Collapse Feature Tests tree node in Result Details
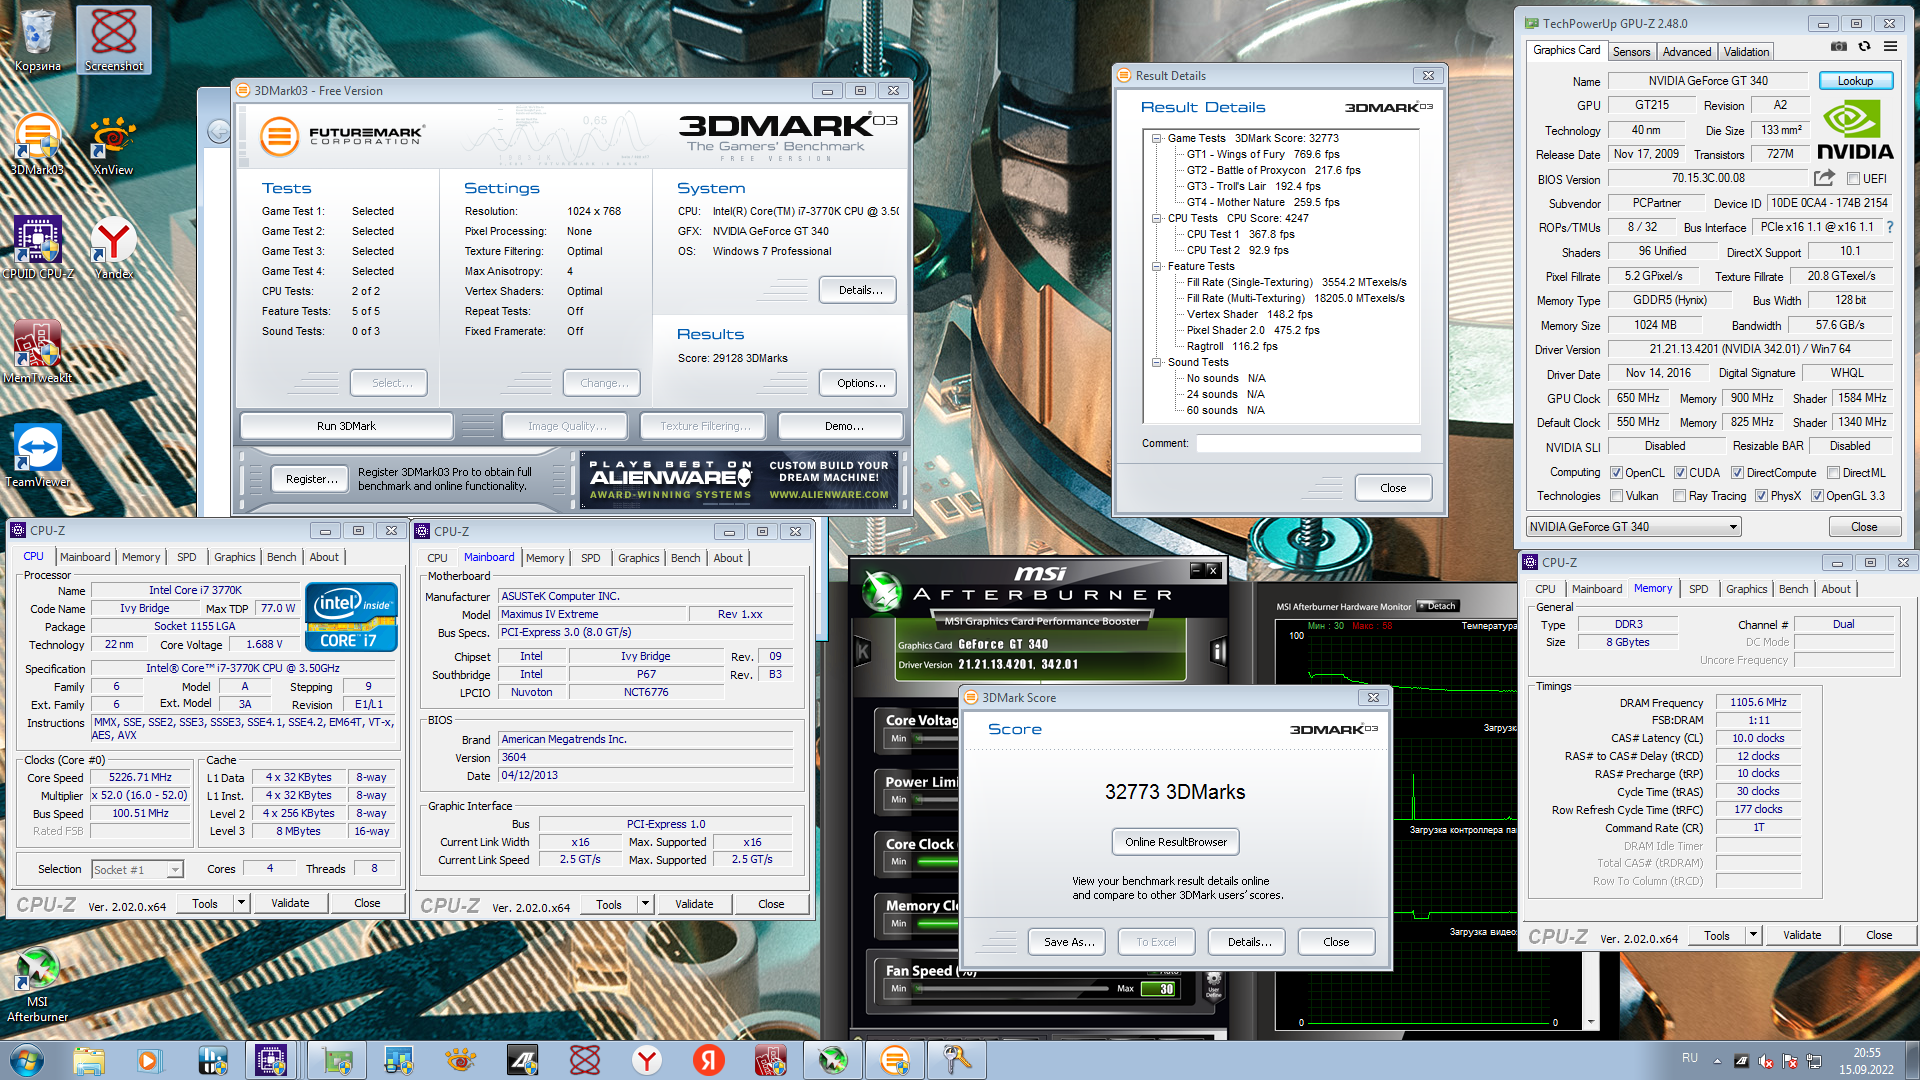Image resolution: width=1920 pixels, height=1080 pixels. (1156, 266)
